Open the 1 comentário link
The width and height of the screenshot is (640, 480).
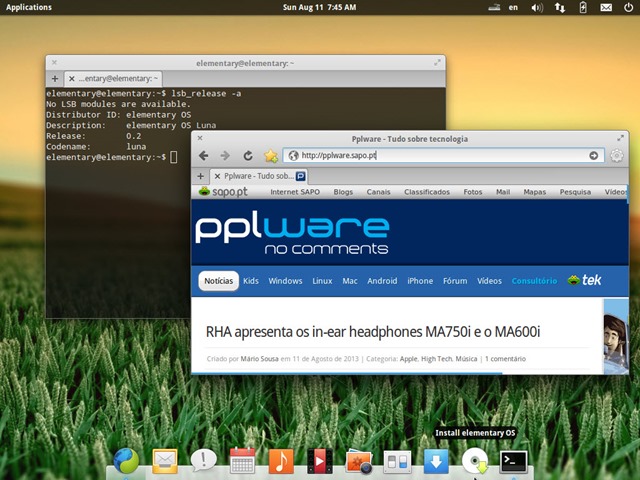pyautogui.click(x=505, y=359)
